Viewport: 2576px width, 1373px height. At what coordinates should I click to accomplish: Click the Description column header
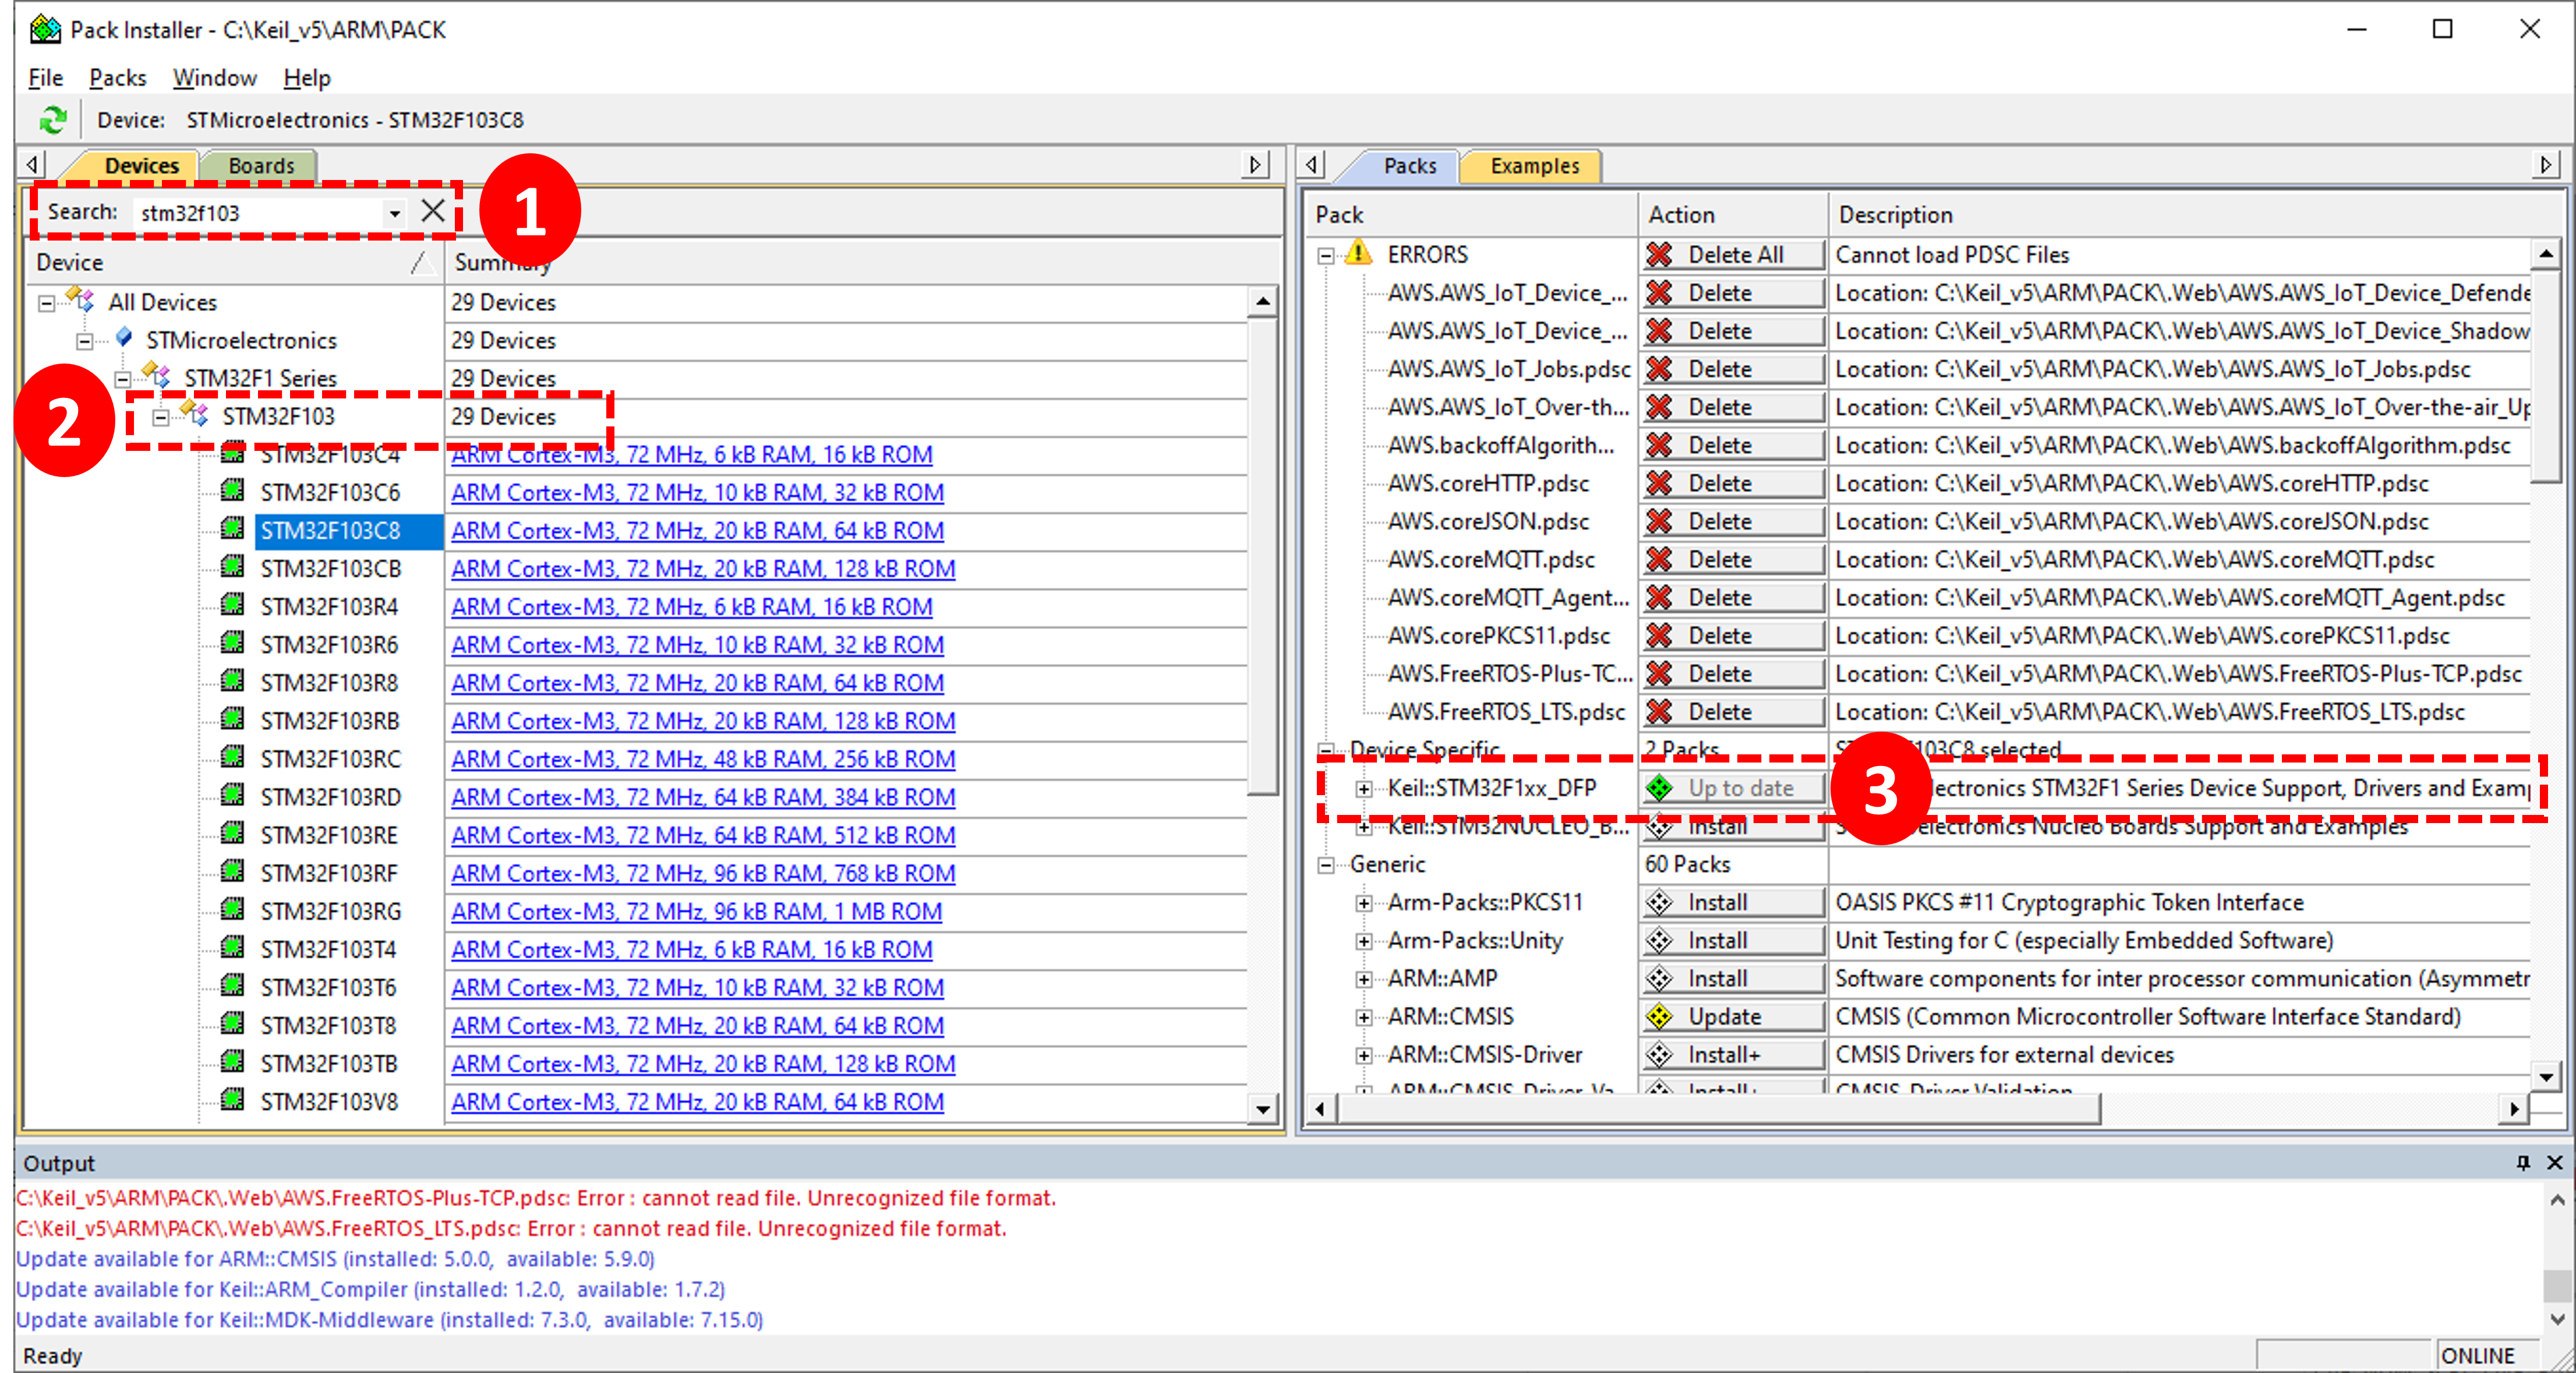click(x=2195, y=215)
